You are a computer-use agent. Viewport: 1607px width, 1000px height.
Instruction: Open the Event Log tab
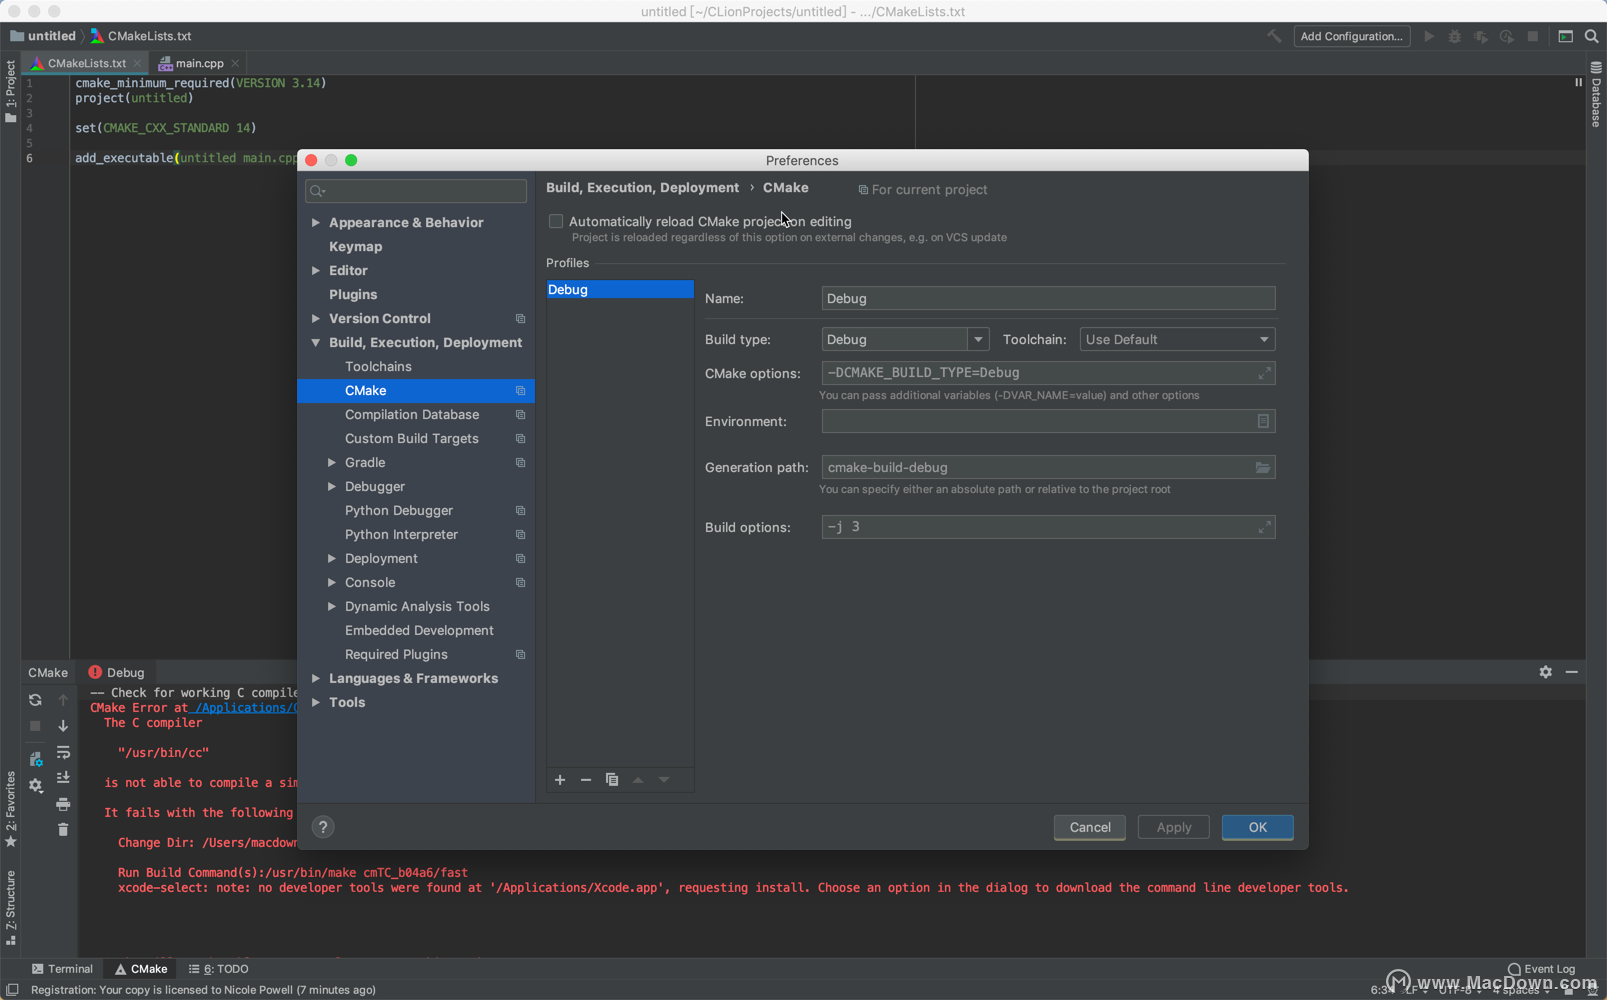1541,969
